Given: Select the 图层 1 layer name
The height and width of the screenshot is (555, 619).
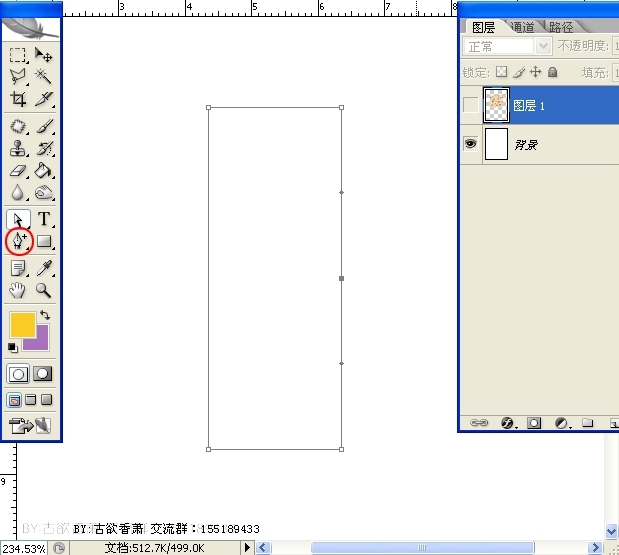Looking at the screenshot, I should [x=529, y=106].
